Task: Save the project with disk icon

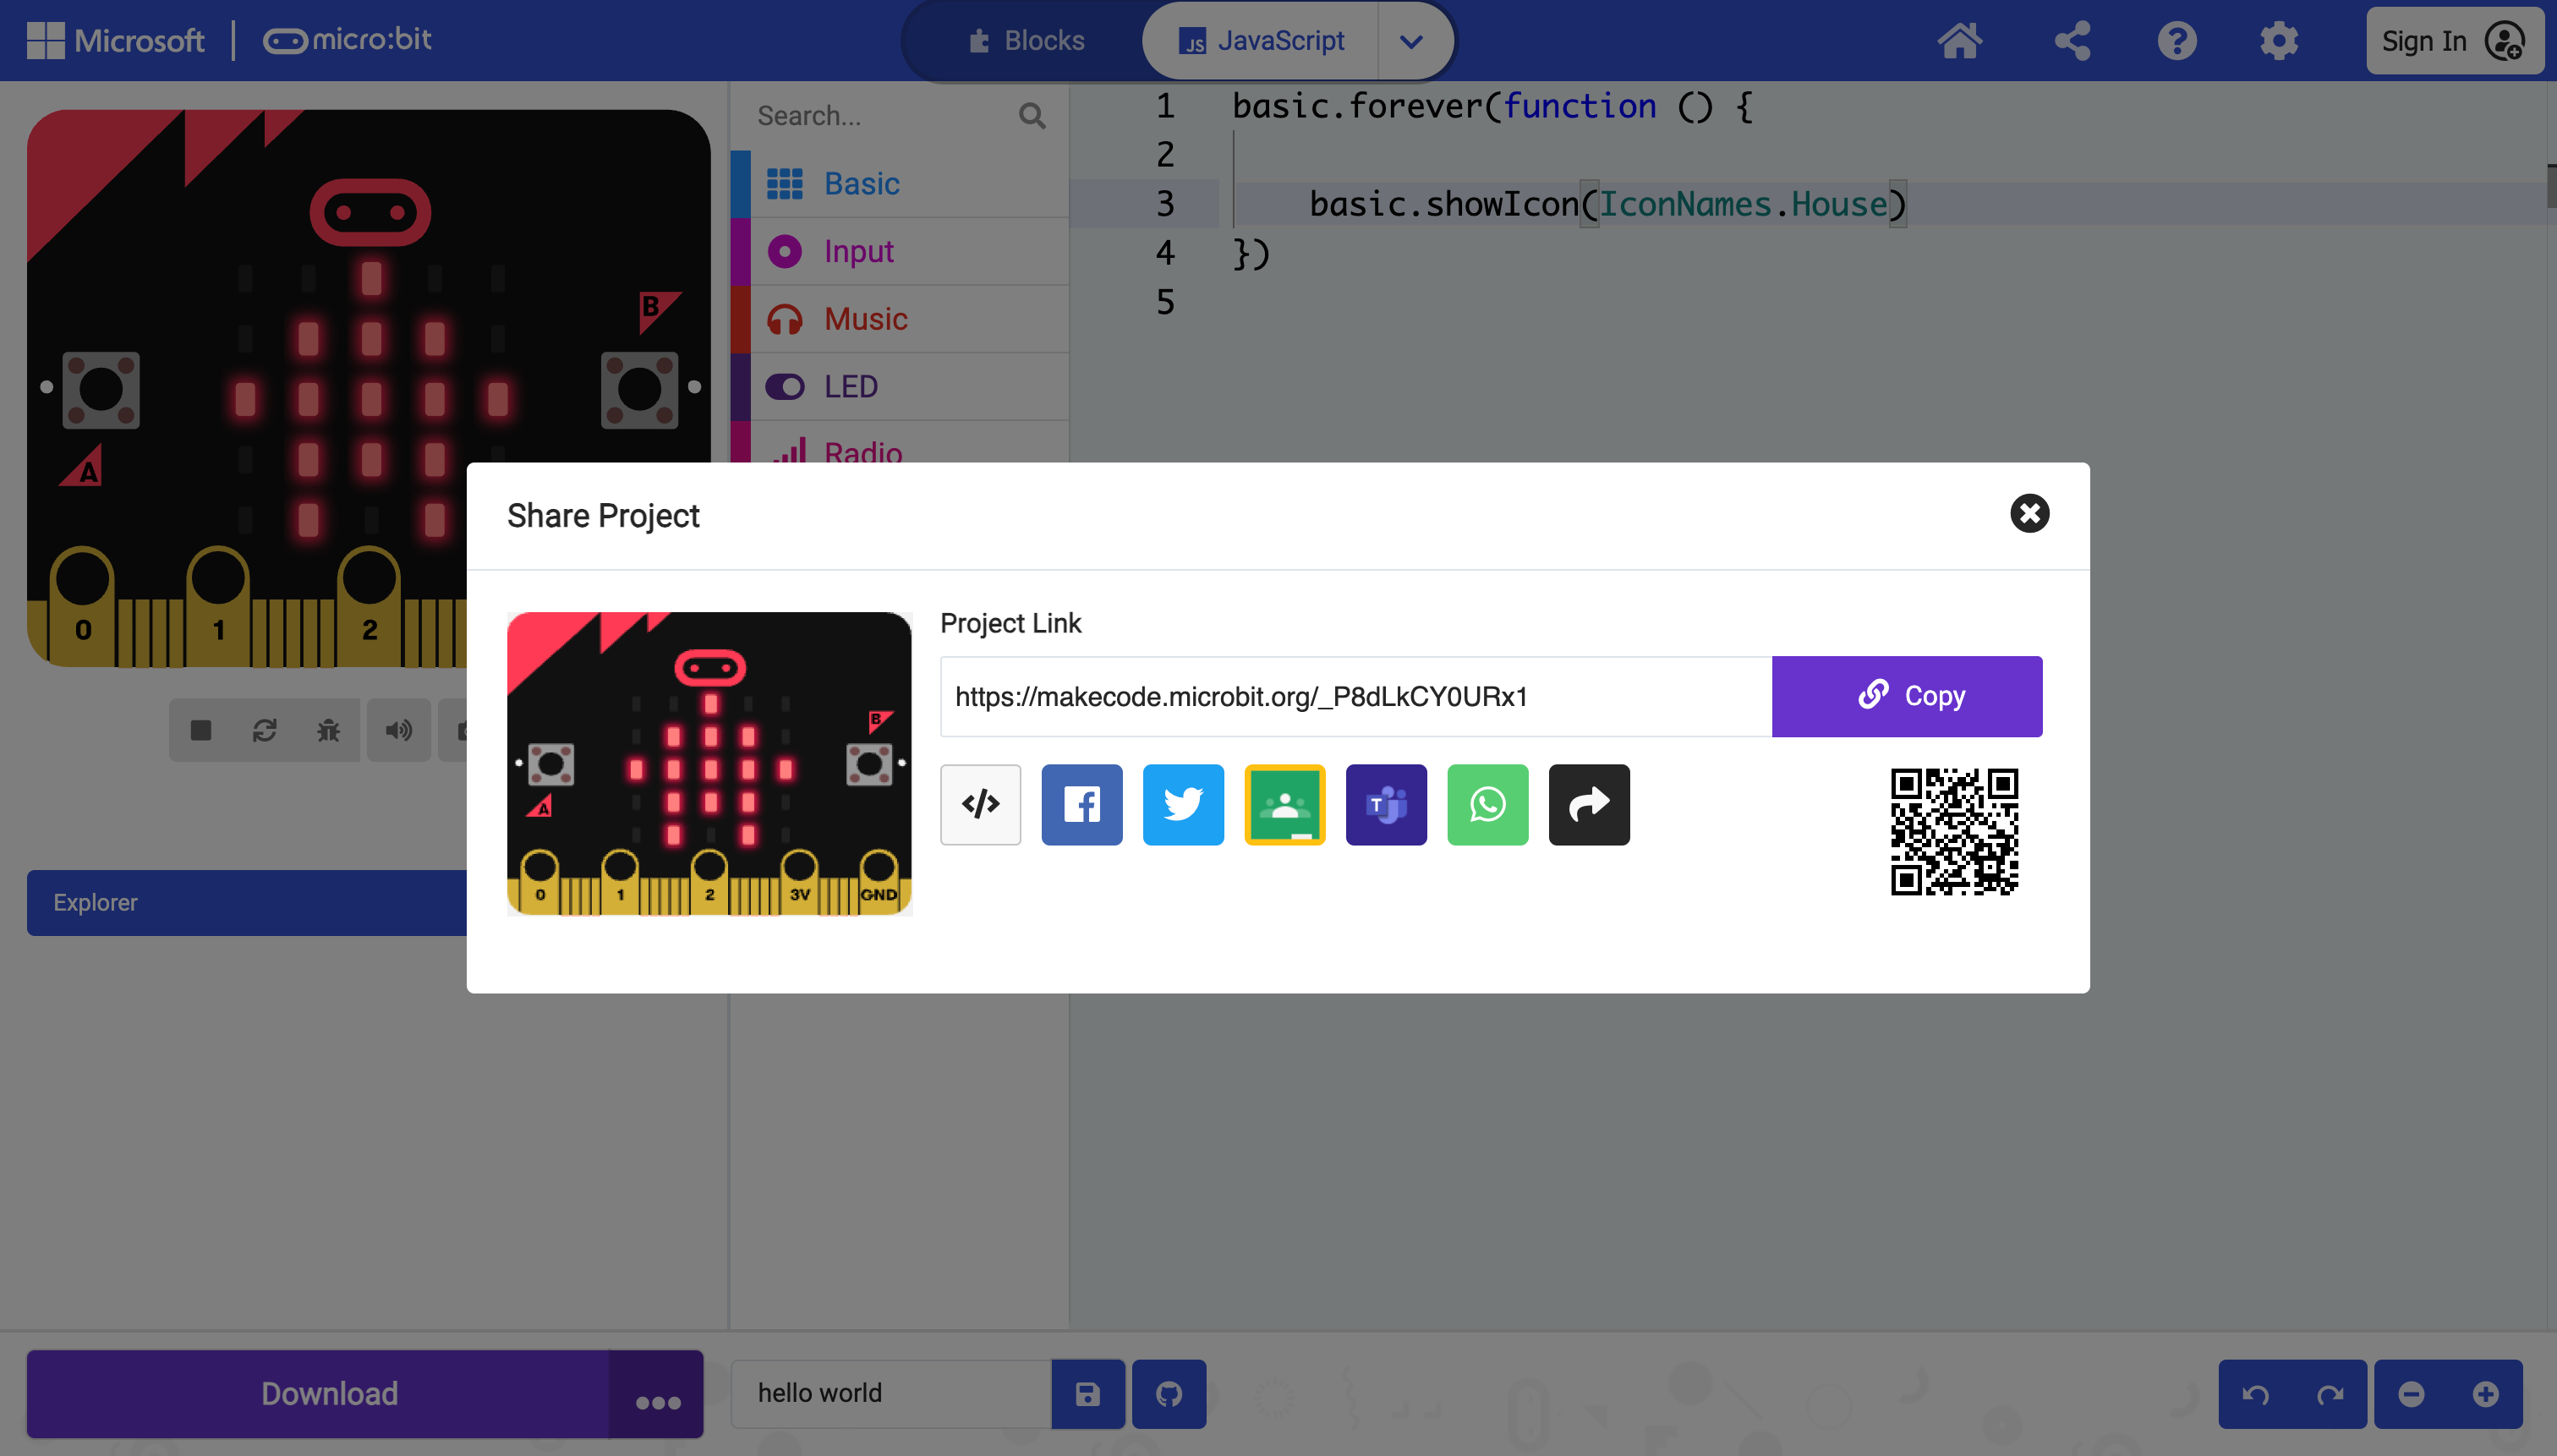Action: 1087,1393
